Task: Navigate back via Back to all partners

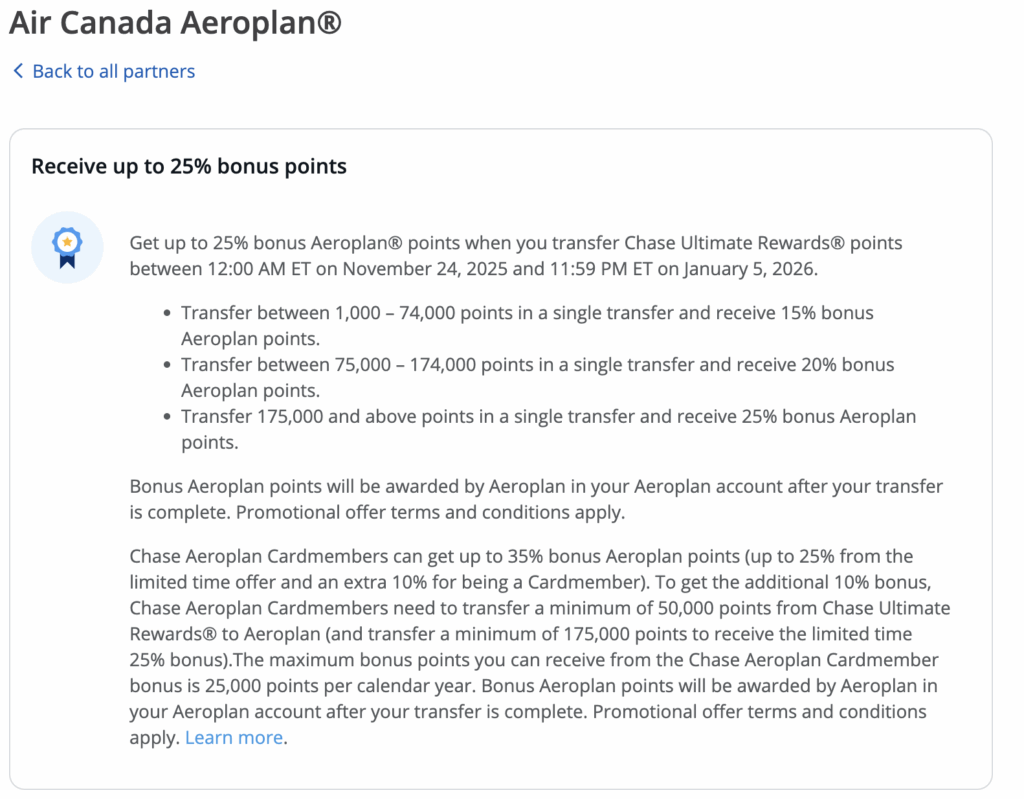Action: coord(112,71)
